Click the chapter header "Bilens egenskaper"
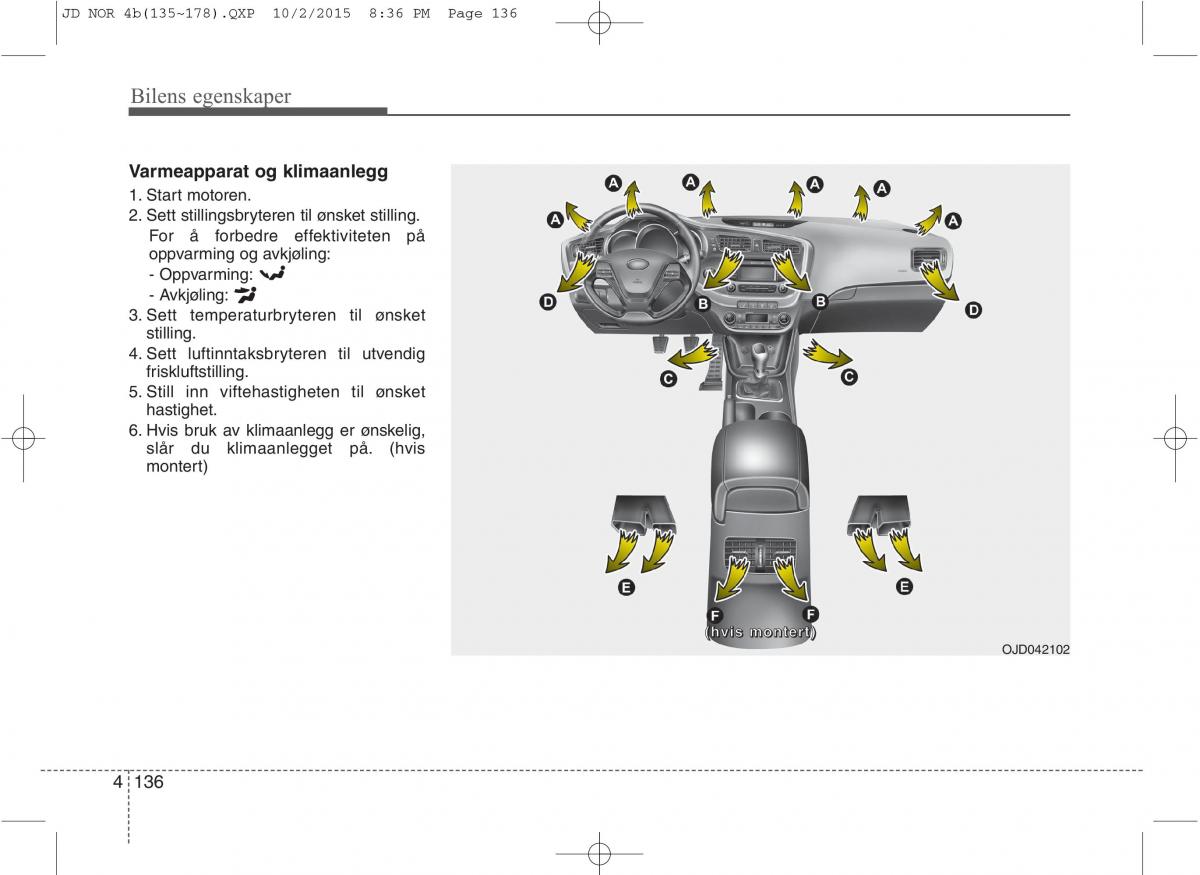 210,96
